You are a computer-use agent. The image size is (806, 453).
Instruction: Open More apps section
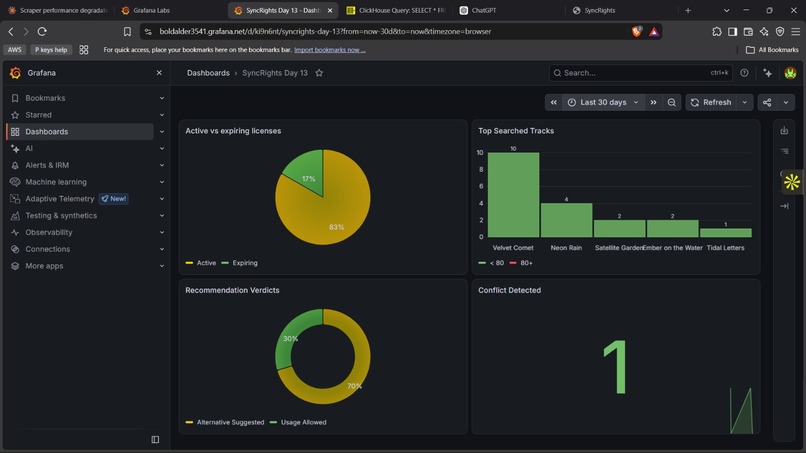coord(44,266)
